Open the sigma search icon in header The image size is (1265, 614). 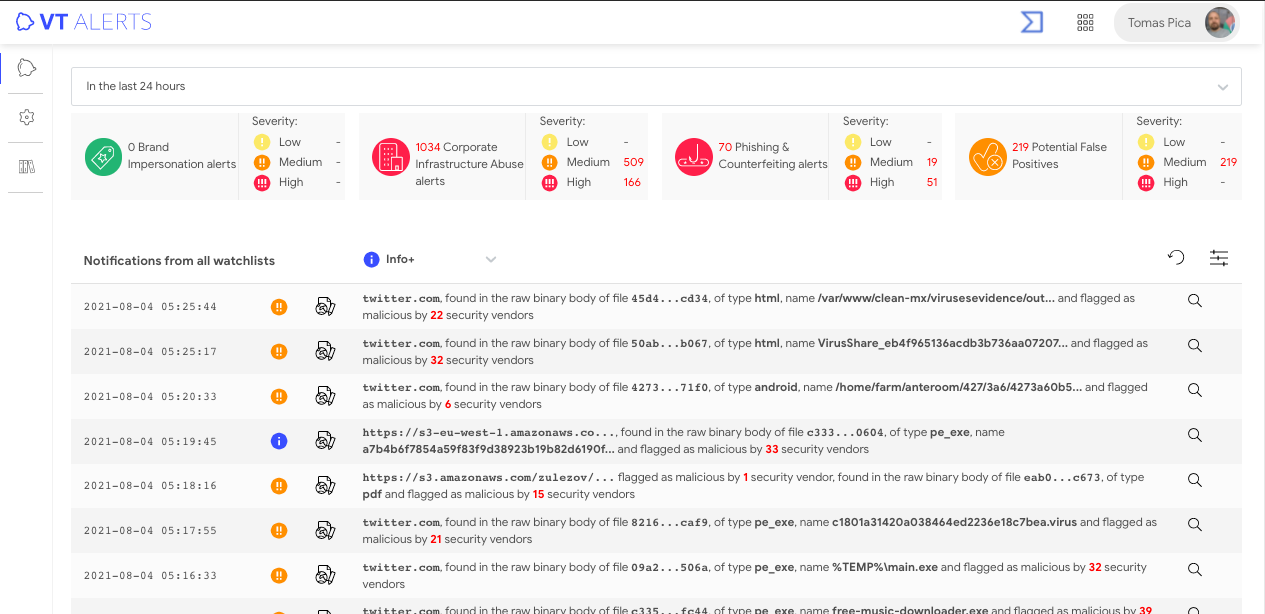coord(1031,22)
